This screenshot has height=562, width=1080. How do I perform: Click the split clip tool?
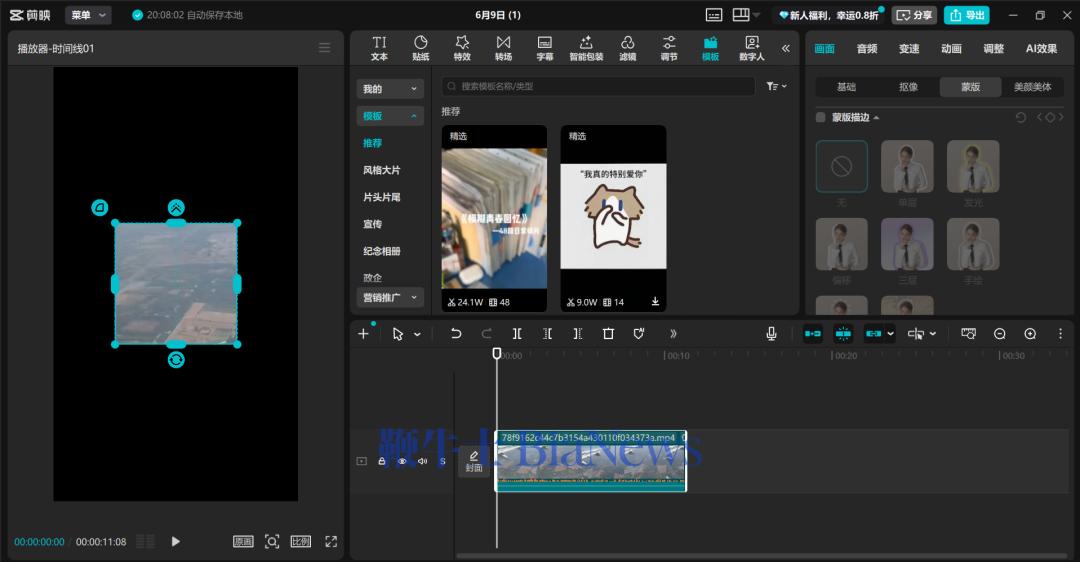tap(517, 334)
